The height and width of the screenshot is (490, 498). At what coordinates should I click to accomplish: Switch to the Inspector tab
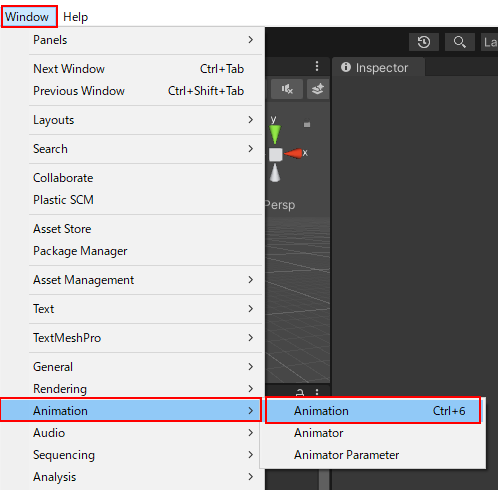coord(378,68)
